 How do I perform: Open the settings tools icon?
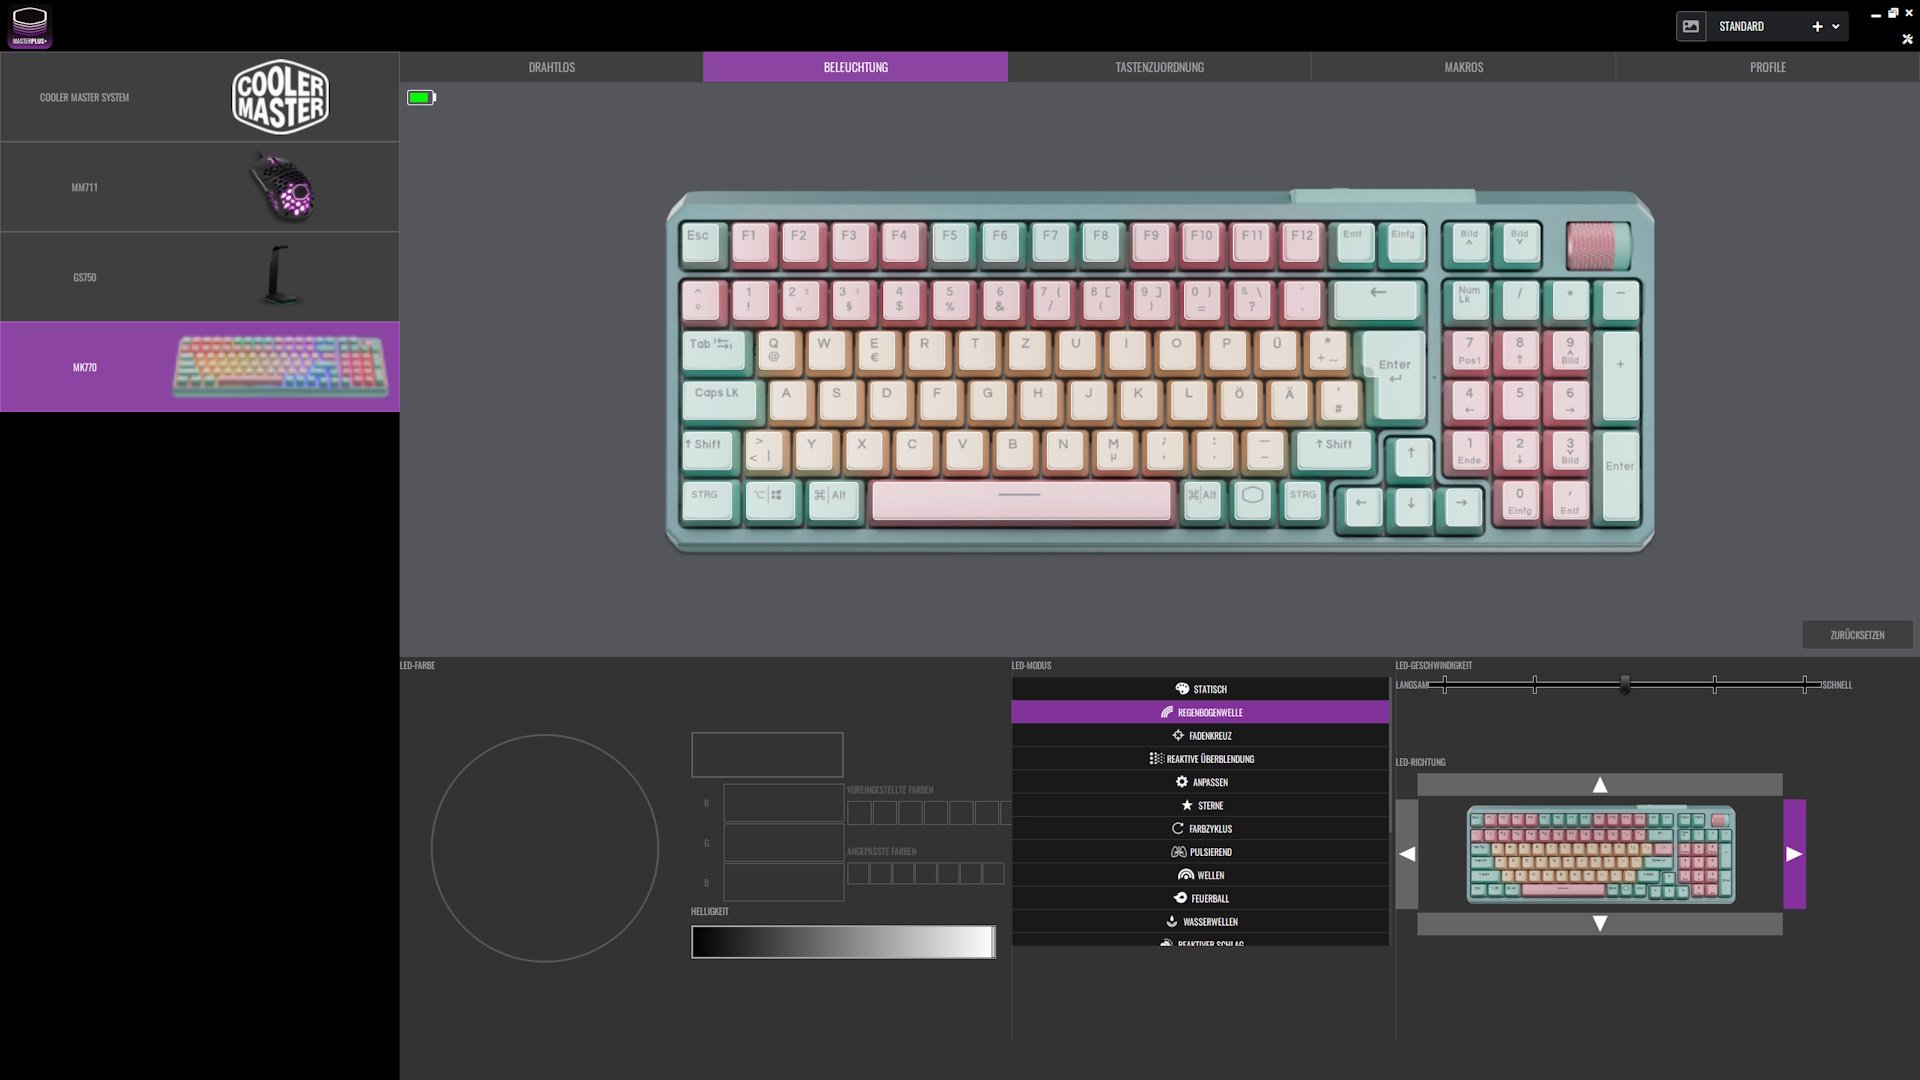pos(1907,39)
